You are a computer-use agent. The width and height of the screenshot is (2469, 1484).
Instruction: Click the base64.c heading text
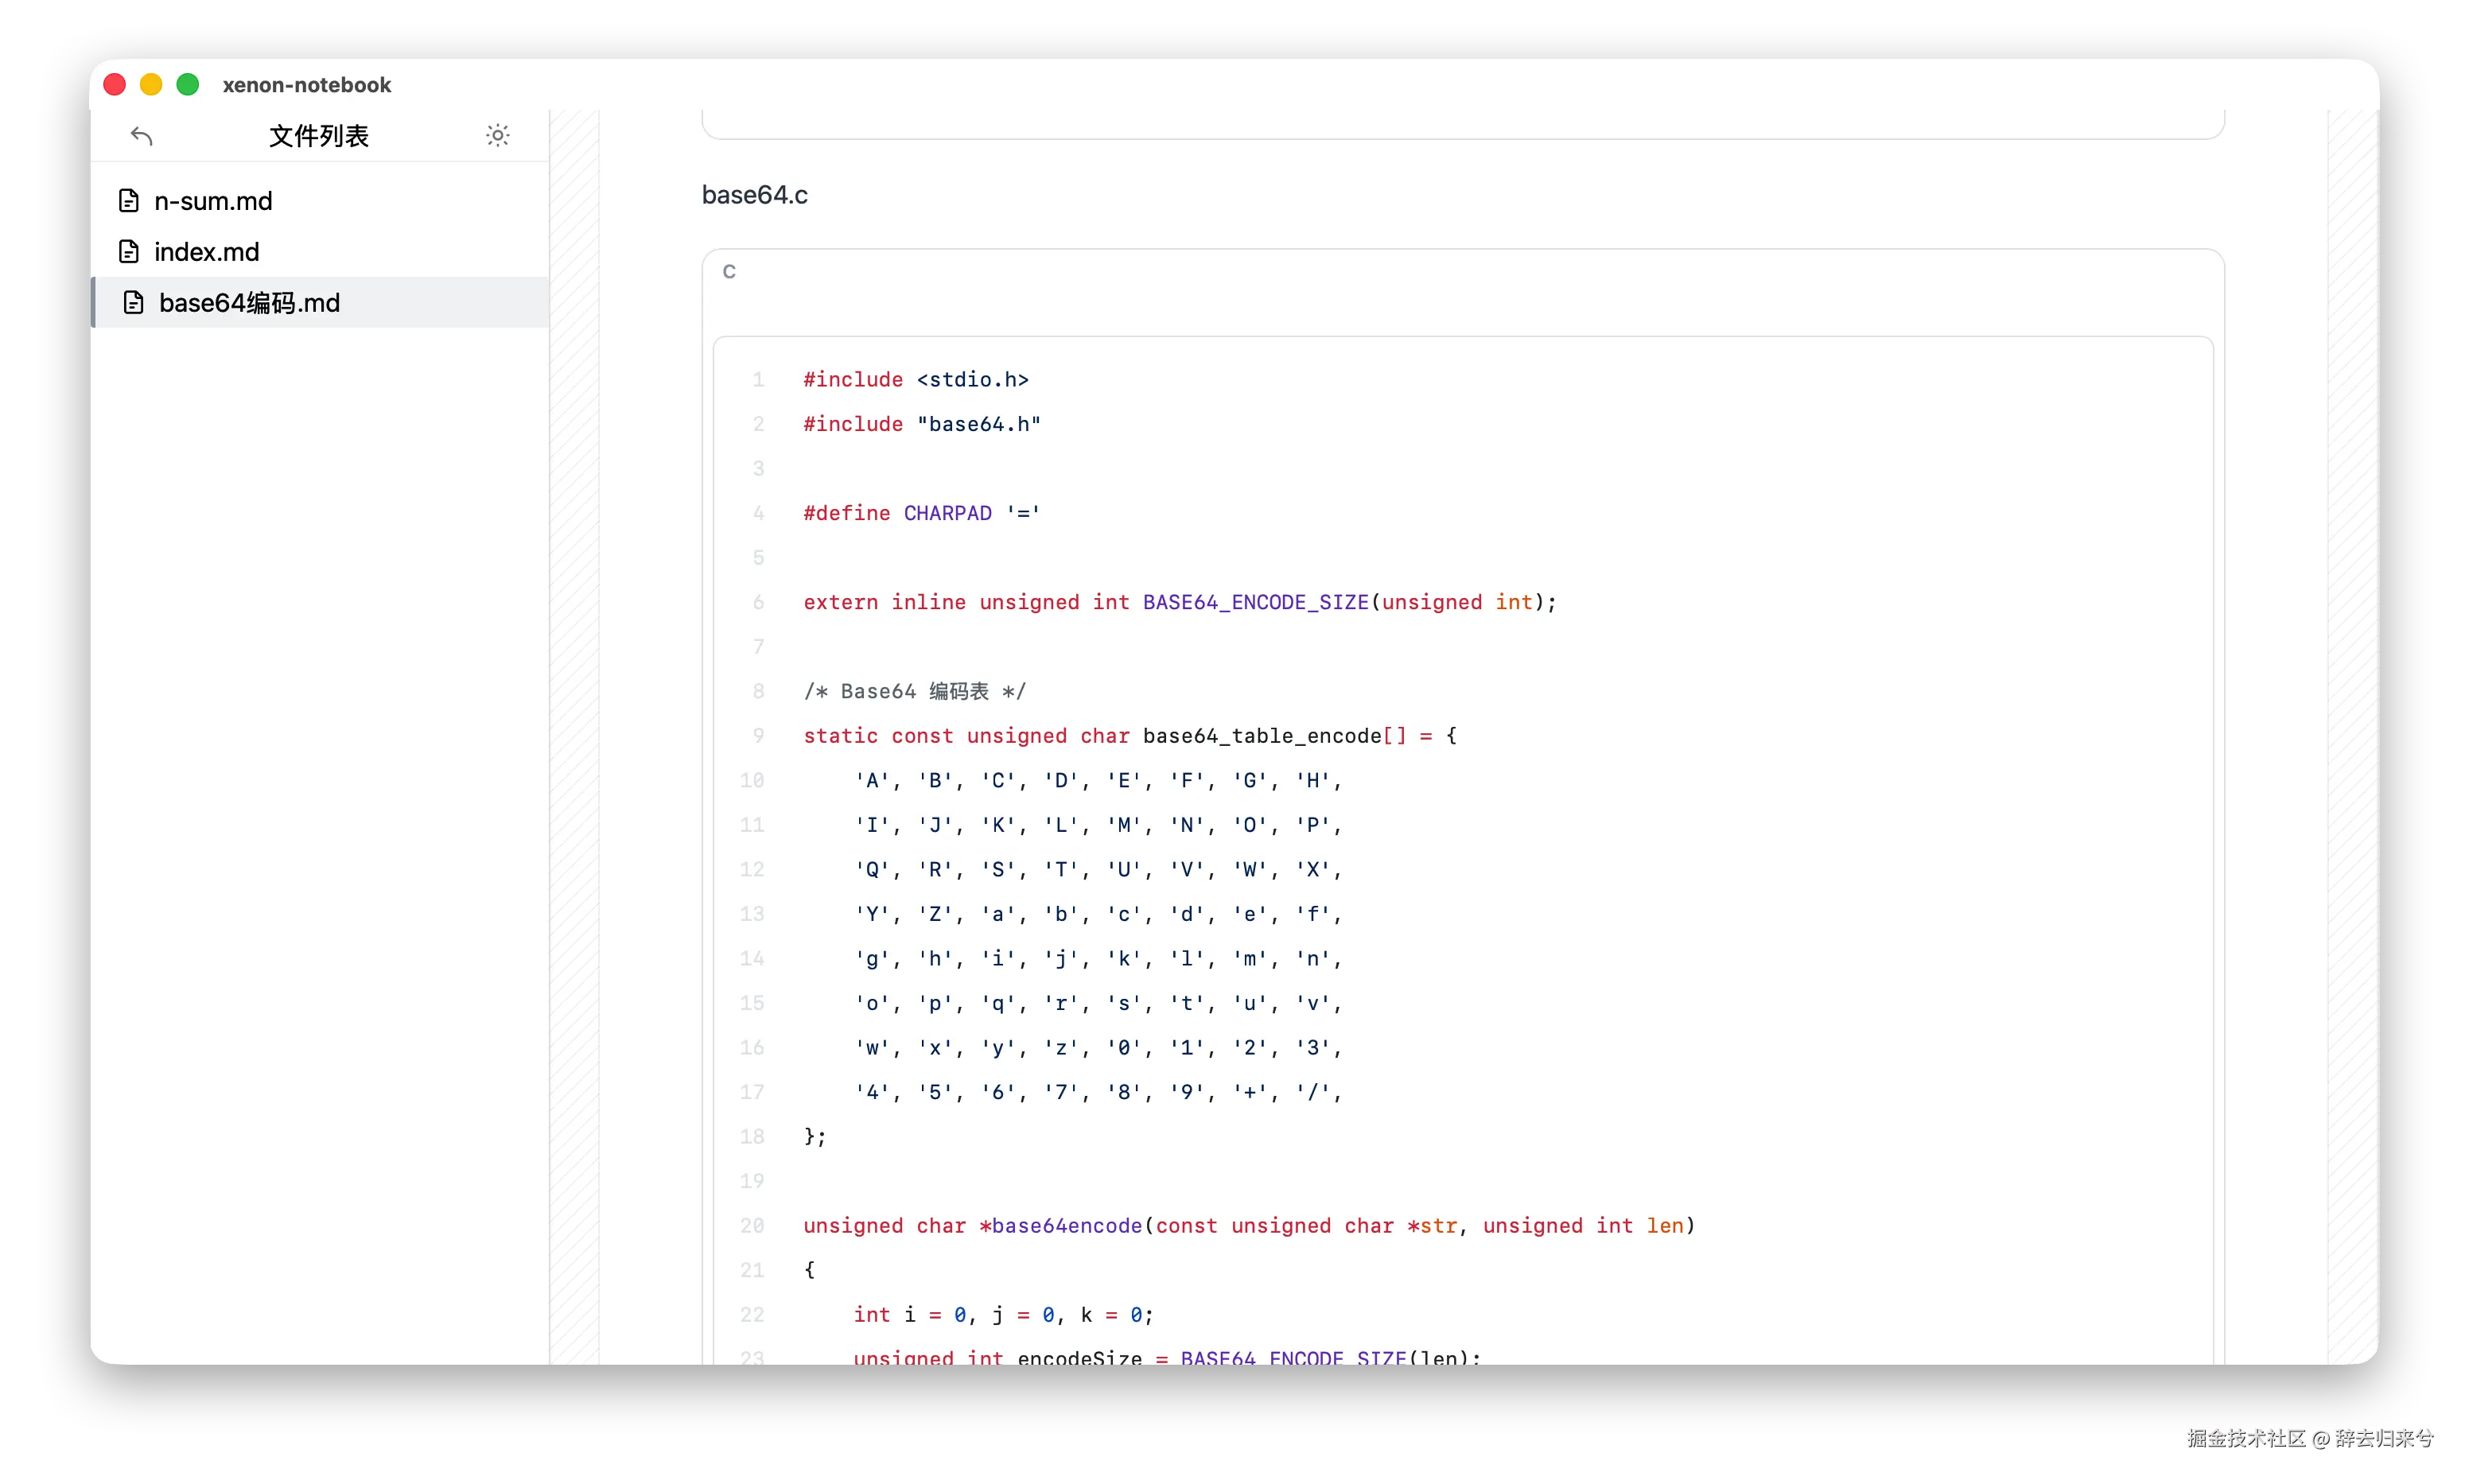pyautogui.click(x=754, y=195)
